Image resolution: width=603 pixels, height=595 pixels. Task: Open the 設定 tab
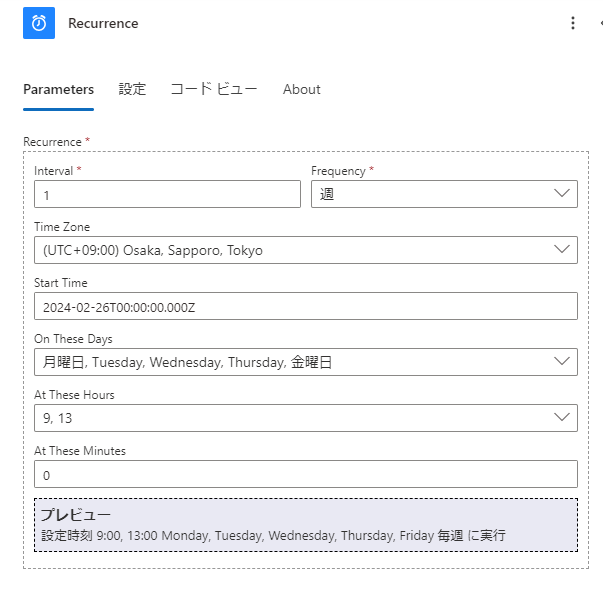[x=132, y=89]
